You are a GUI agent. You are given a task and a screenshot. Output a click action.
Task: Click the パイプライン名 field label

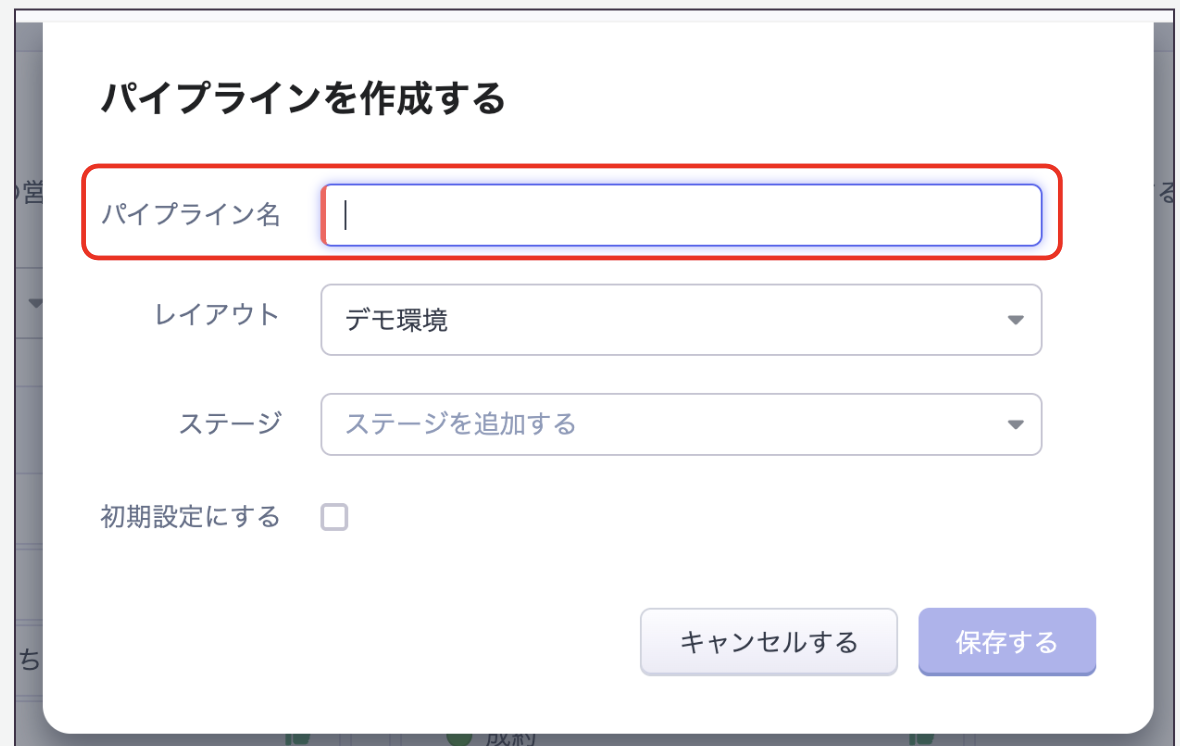(x=191, y=215)
